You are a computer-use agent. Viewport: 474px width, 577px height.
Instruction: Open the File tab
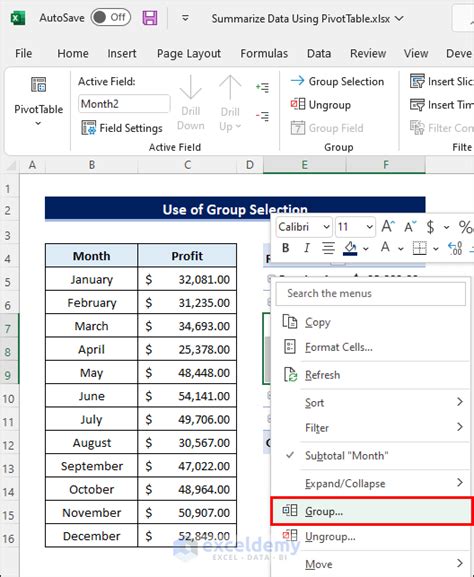tap(23, 53)
